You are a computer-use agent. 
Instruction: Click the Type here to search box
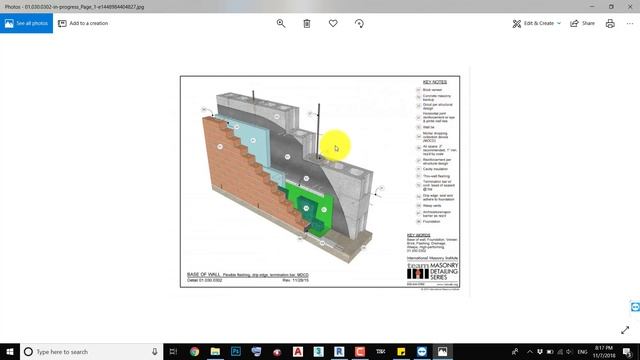tap(91, 351)
